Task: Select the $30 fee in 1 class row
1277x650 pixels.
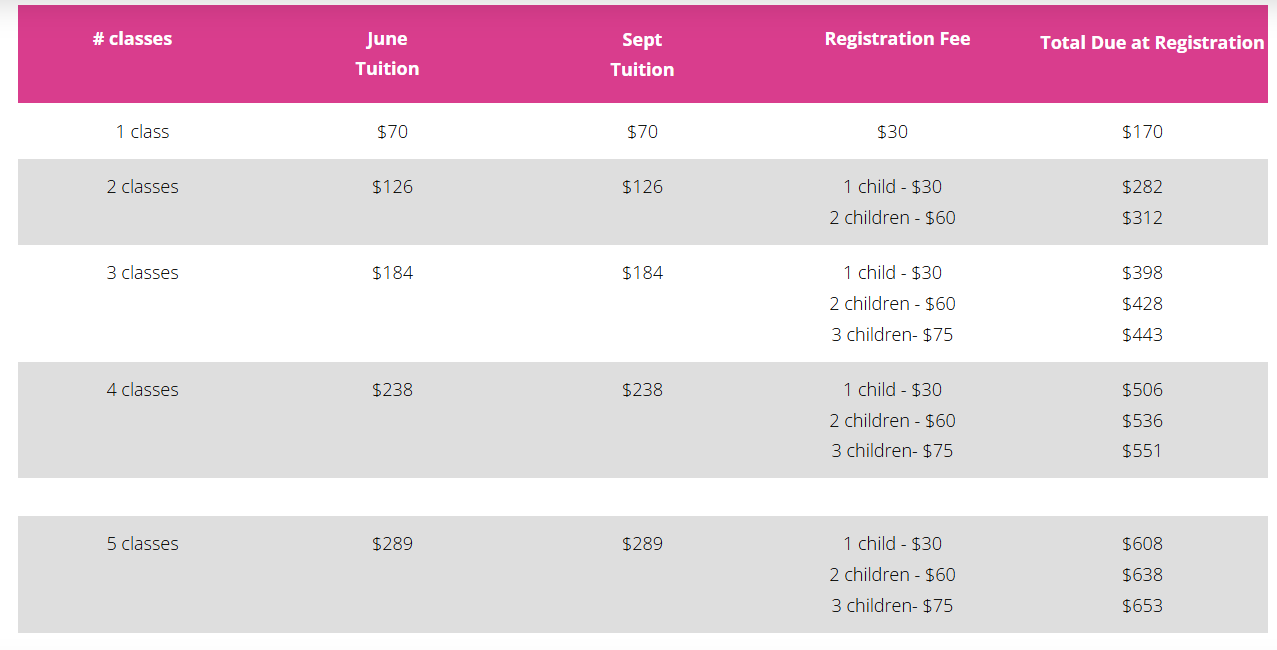Action: point(892,132)
